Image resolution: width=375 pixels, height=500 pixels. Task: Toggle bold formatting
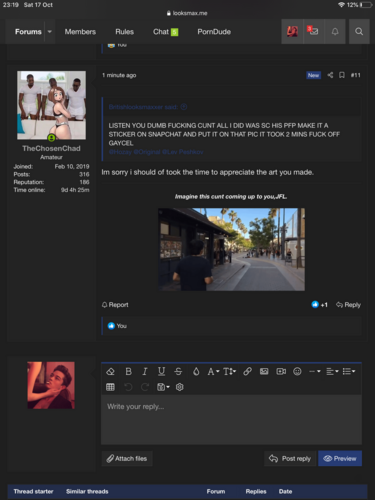128,371
